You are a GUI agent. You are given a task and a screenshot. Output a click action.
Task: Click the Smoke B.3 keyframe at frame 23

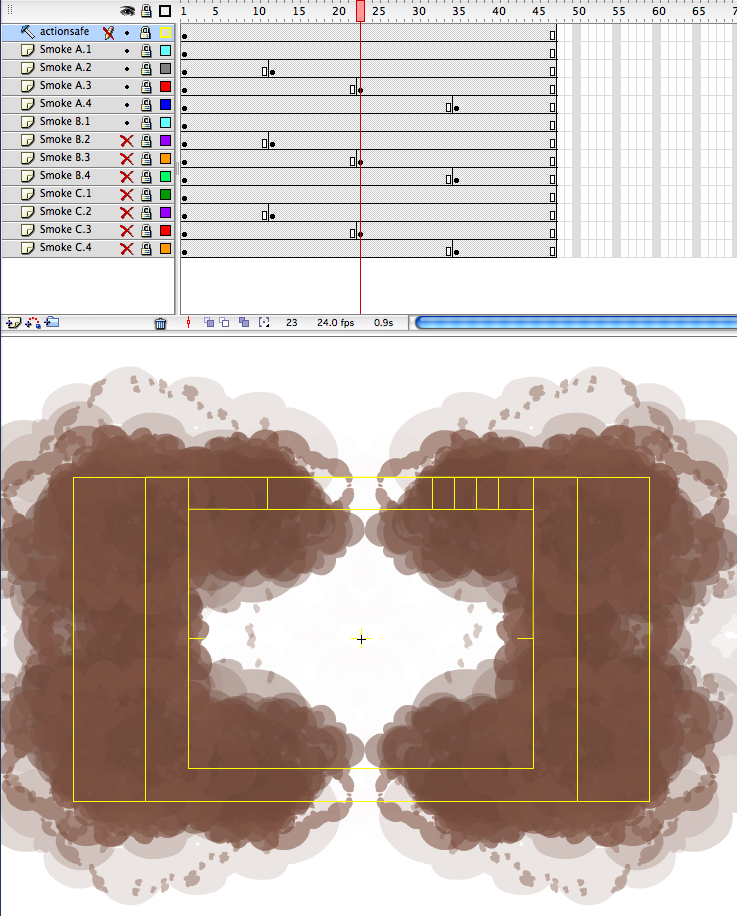click(360, 162)
